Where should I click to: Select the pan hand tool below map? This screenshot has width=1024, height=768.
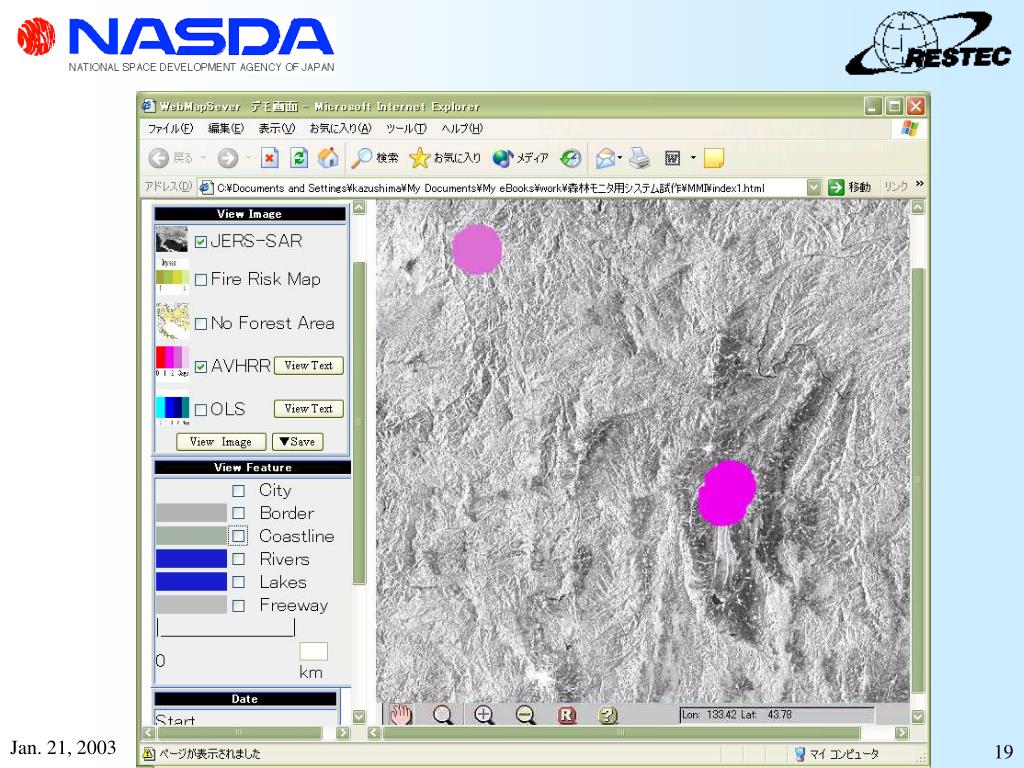click(401, 714)
